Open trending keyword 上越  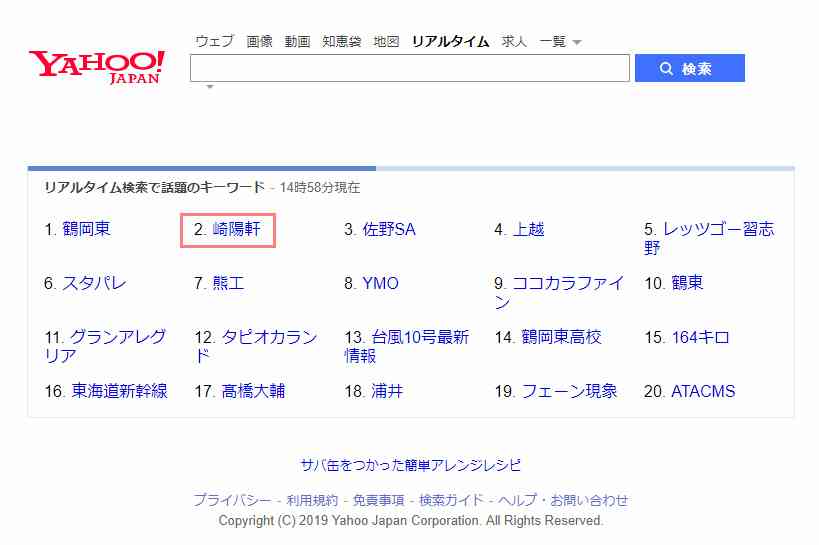tap(529, 229)
